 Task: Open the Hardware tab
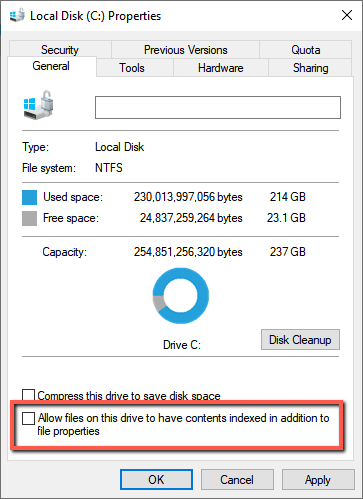221,68
